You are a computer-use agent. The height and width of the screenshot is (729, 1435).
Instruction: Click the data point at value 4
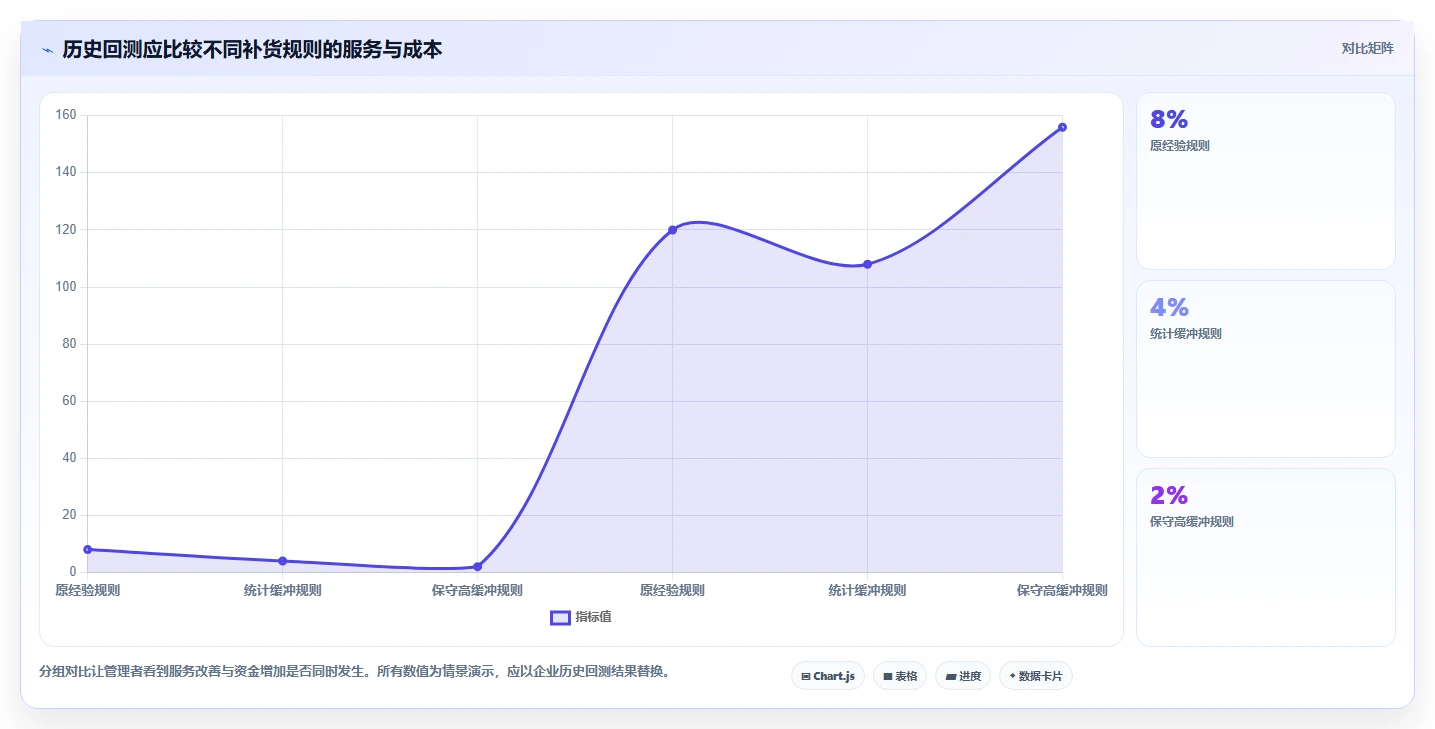(x=282, y=561)
